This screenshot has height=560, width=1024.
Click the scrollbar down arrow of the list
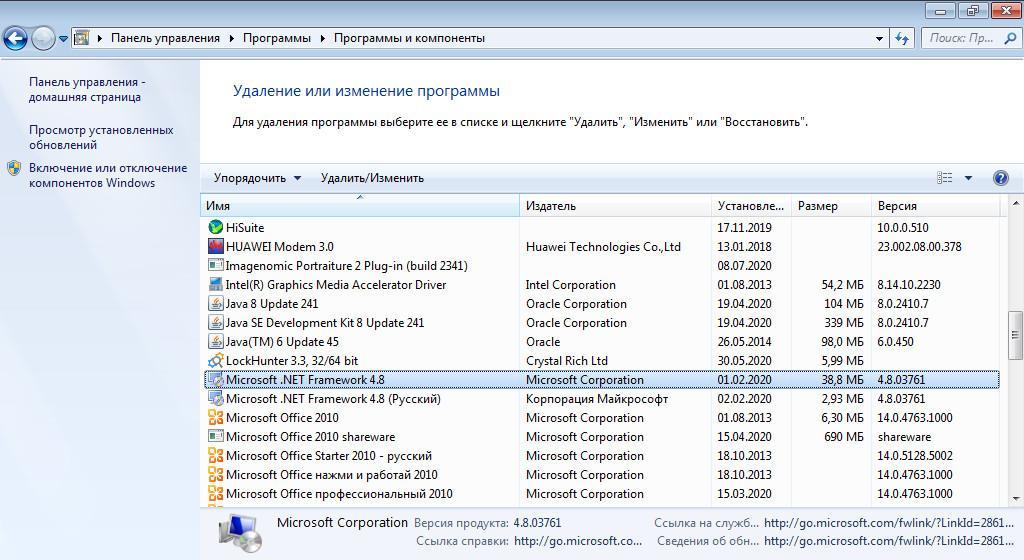click(x=1016, y=499)
